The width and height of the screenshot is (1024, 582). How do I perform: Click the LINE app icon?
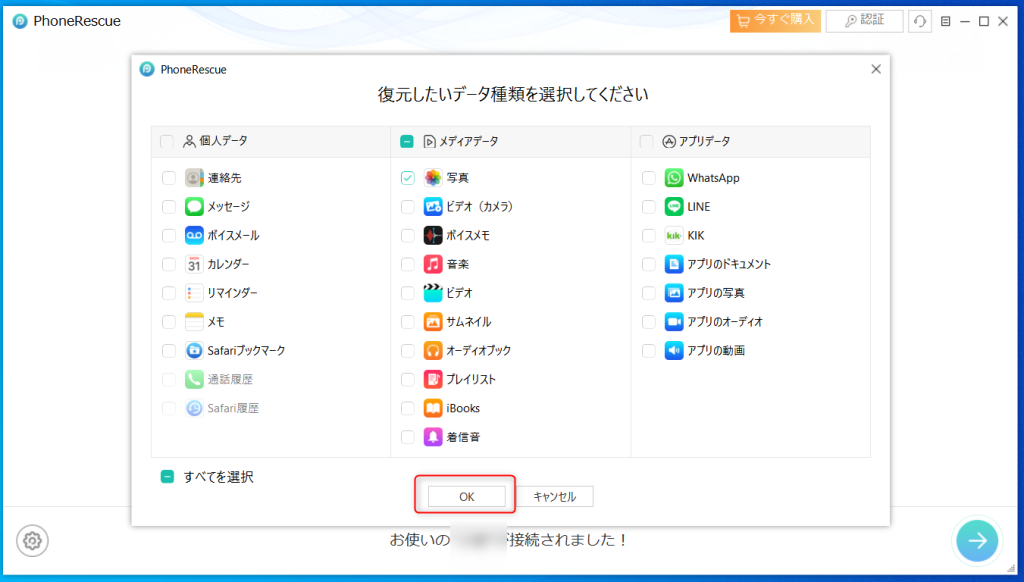tap(674, 206)
